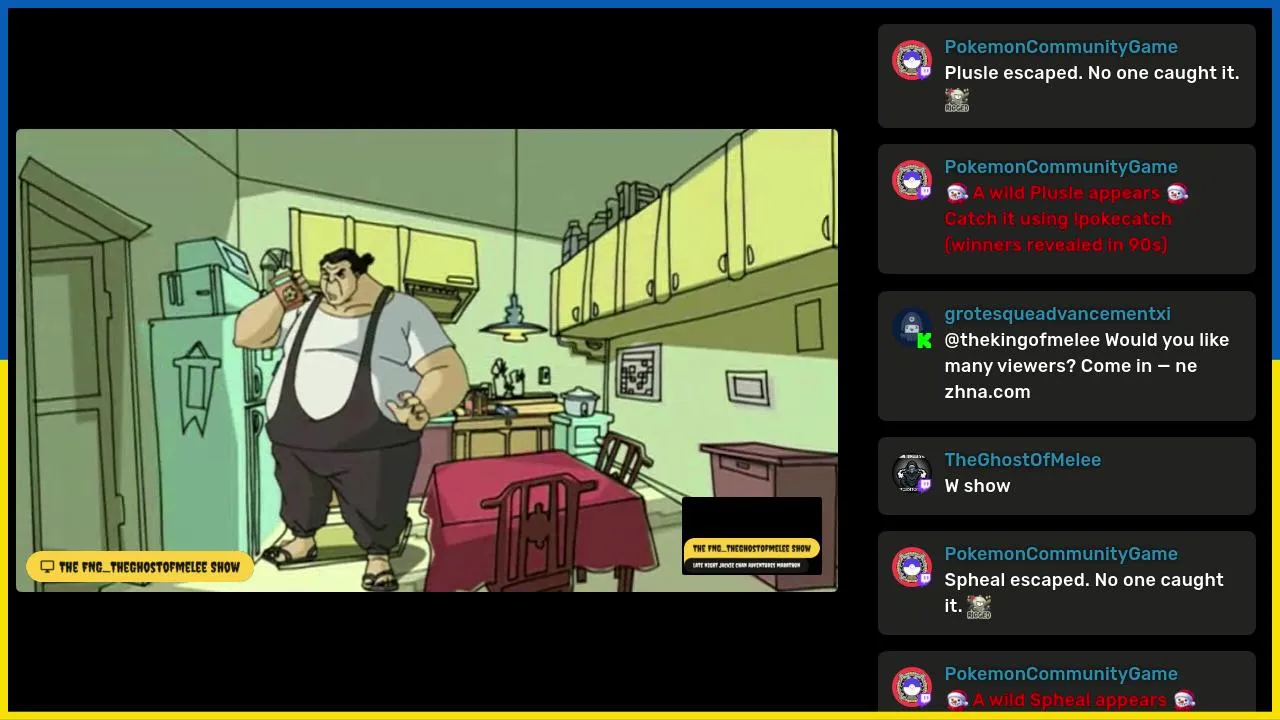Open PokemonCommunityGame name above 'Spheal escaped'

pyautogui.click(x=1061, y=554)
